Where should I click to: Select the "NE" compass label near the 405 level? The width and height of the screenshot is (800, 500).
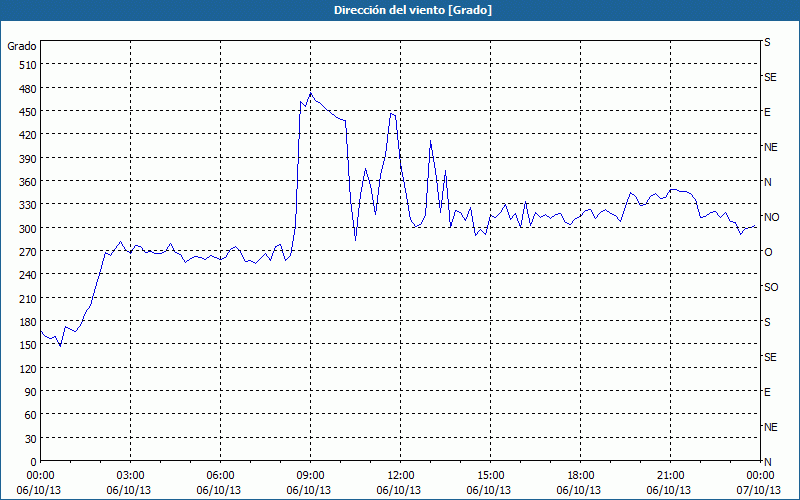tap(771, 147)
